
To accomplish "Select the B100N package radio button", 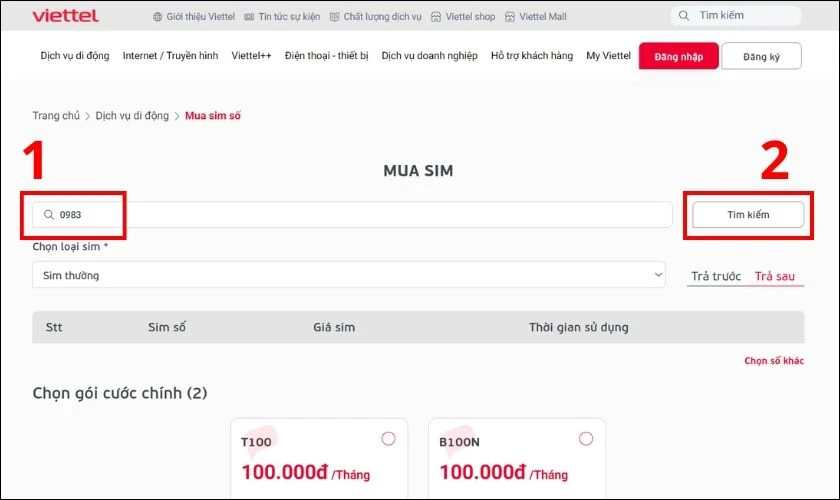I will [586, 439].
